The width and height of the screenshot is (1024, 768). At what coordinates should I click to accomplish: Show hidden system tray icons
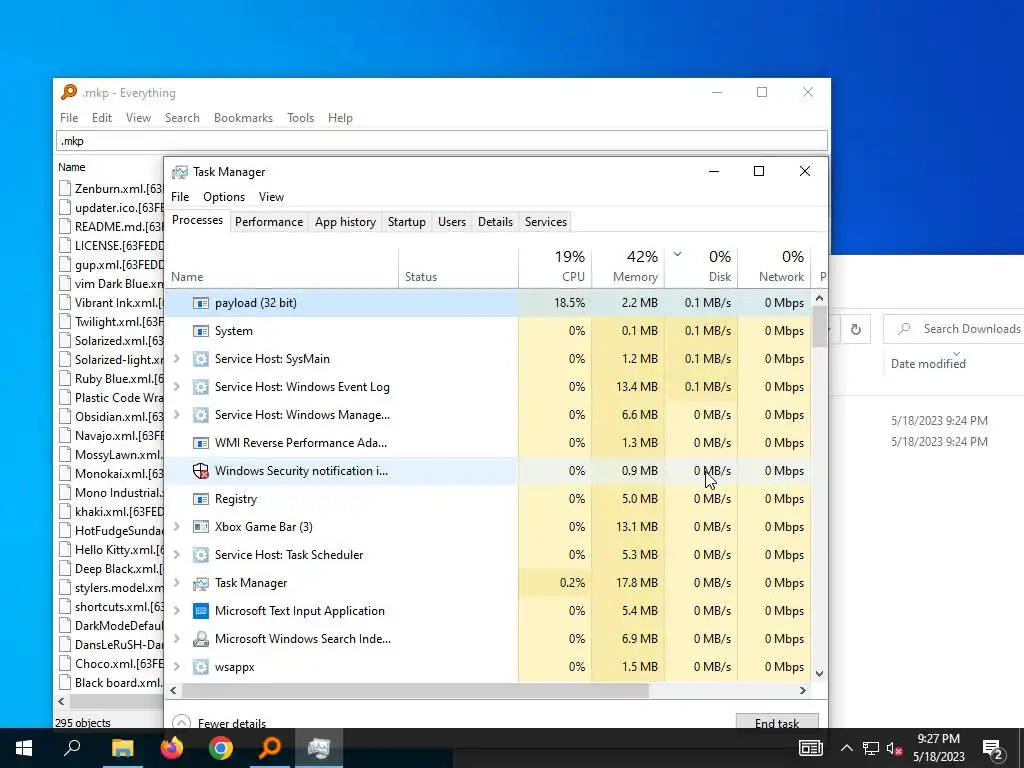click(846, 748)
